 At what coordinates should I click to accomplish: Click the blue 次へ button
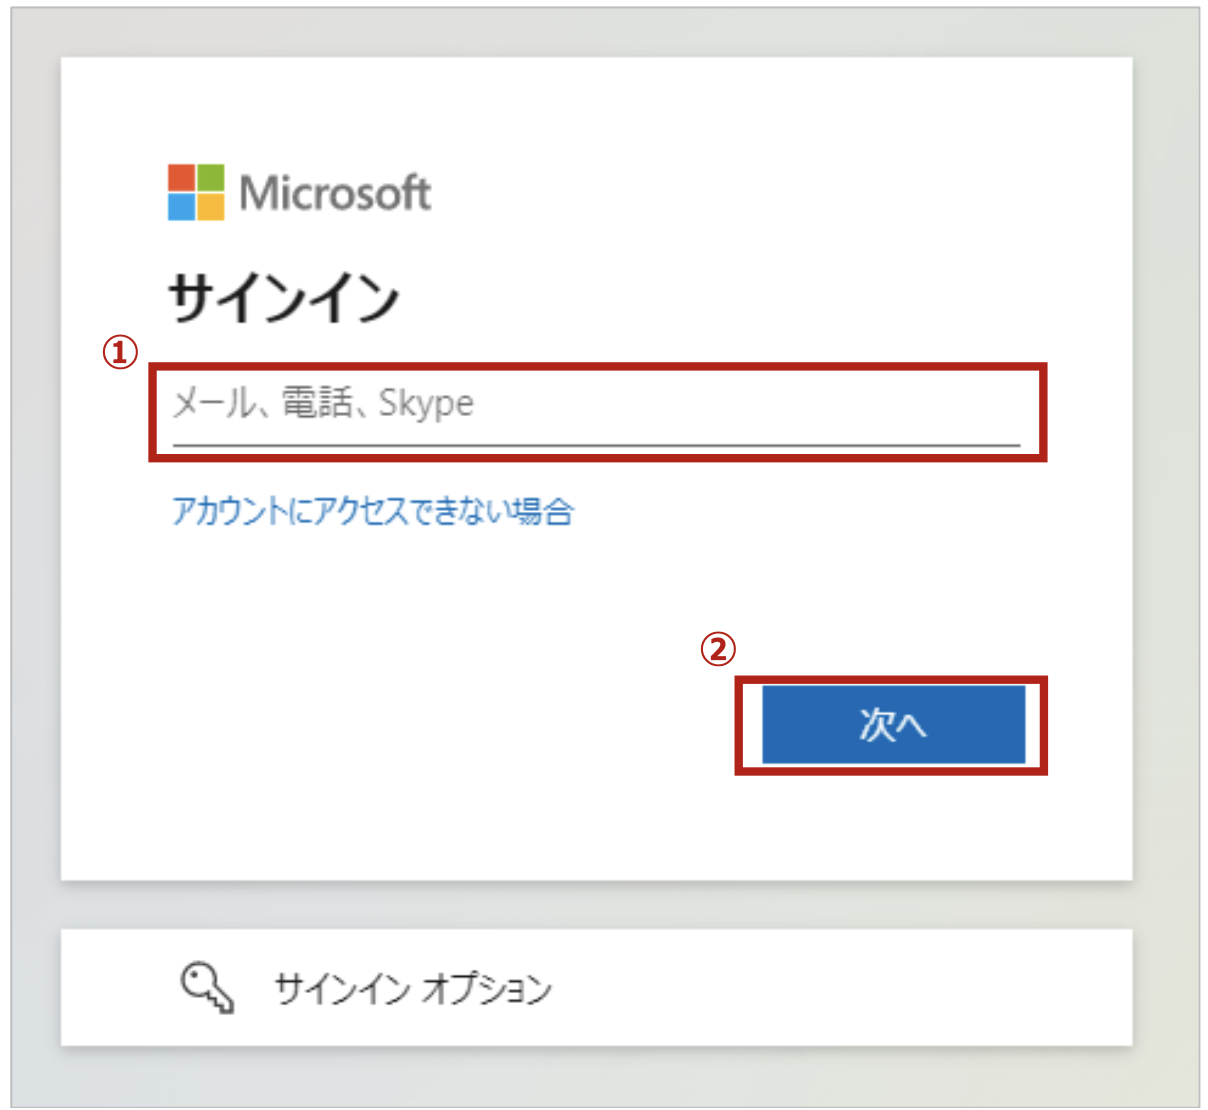click(893, 724)
